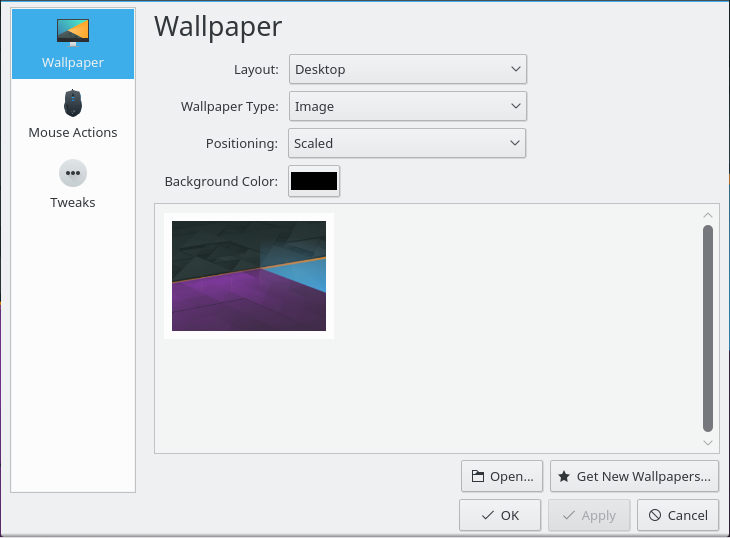The image size is (730, 538).
Task: Switch to the Mouse Actions section label
Action: coord(73,132)
